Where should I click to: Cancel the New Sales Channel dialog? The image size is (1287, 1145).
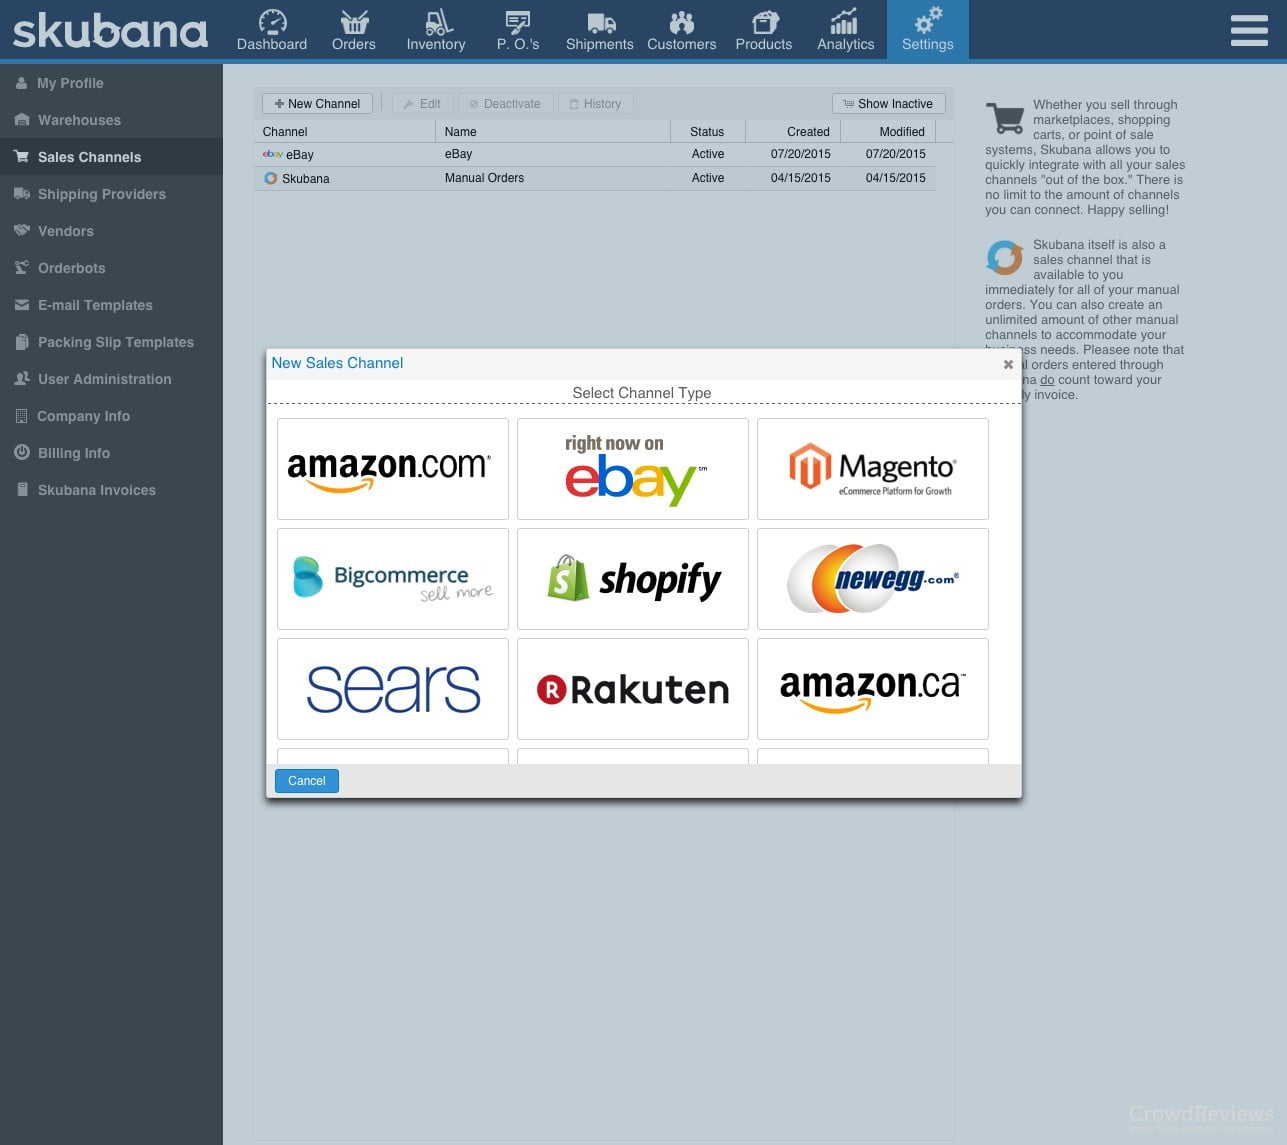(x=306, y=780)
